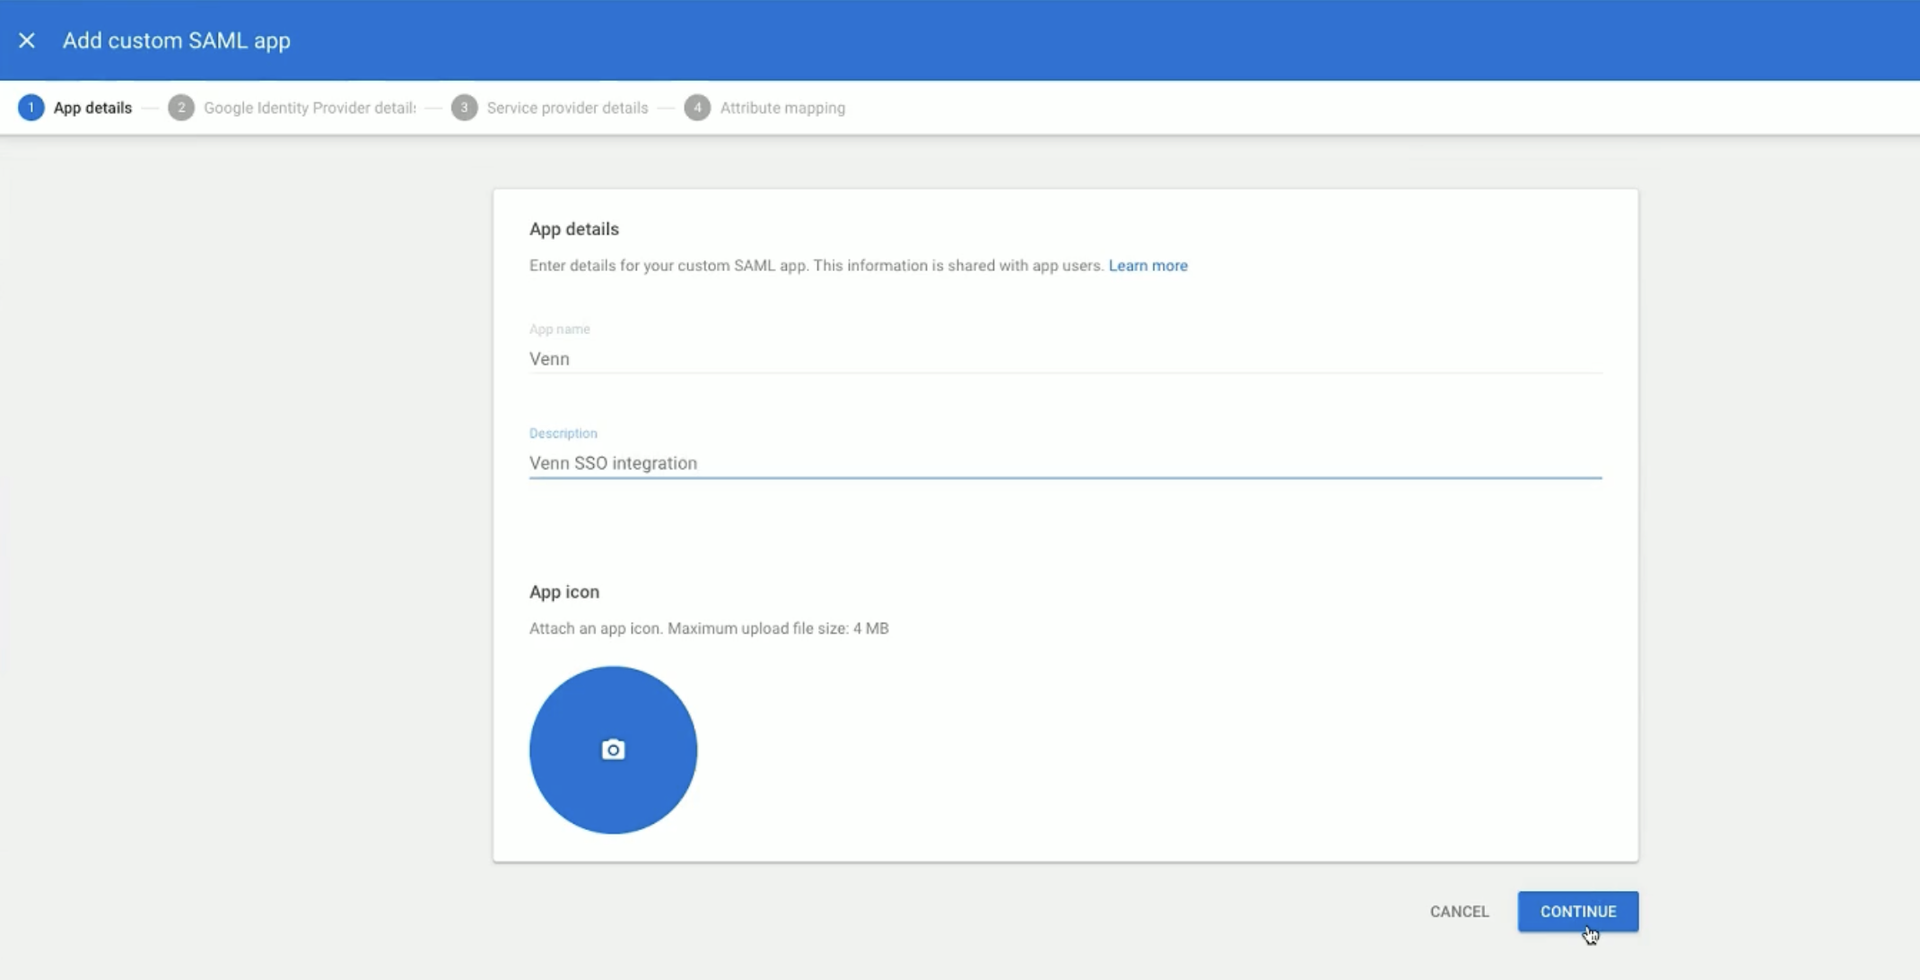Click the step 4 number circle
This screenshot has height=980, width=1920.
coord(697,108)
